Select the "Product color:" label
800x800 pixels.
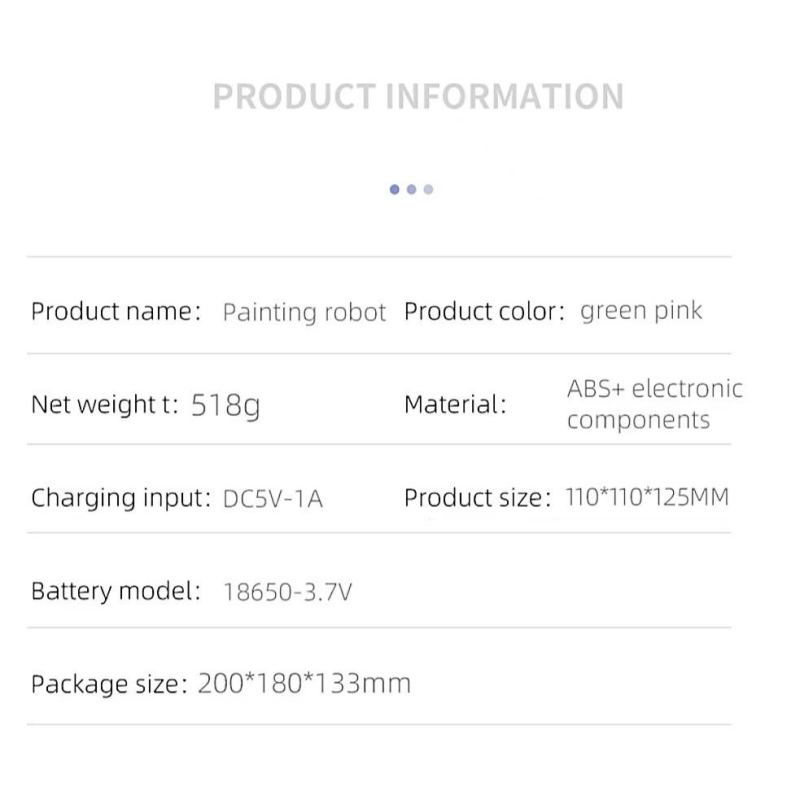click(485, 311)
